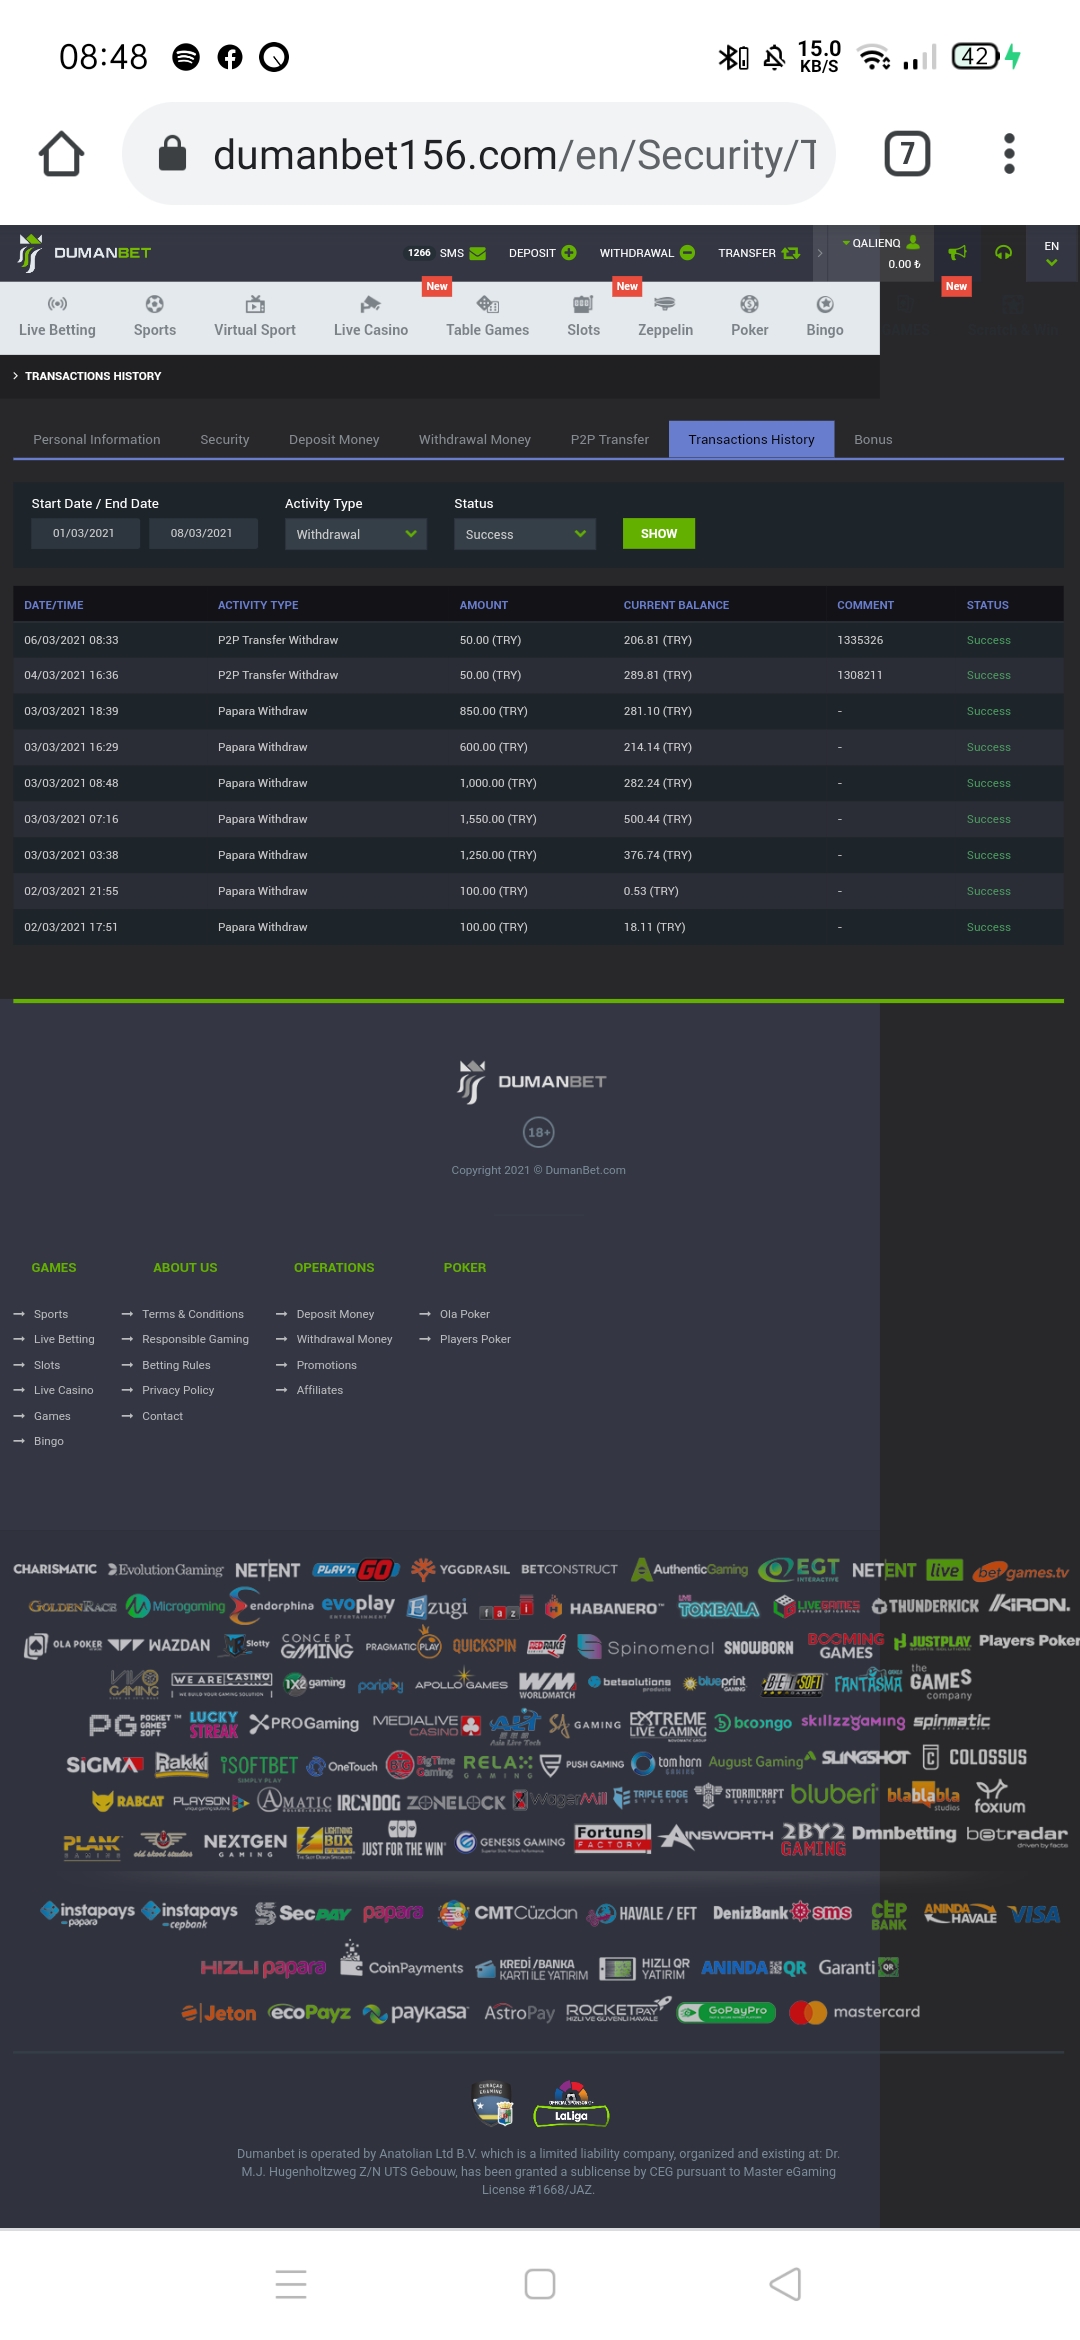Expand the EN language dropdown
The width and height of the screenshot is (1080, 2340).
click(1051, 253)
